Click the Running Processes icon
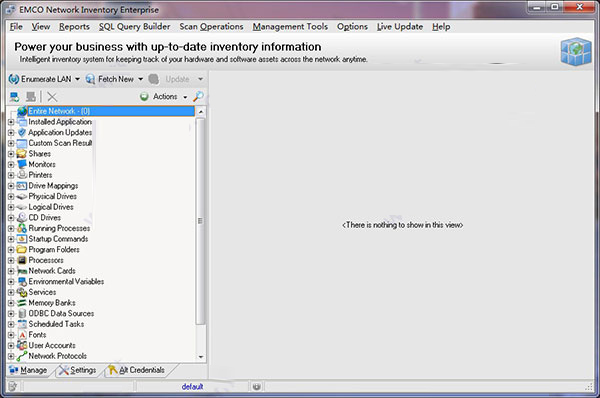Image resolution: width=600 pixels, height=398 pixels. click(x=22, y=228)
